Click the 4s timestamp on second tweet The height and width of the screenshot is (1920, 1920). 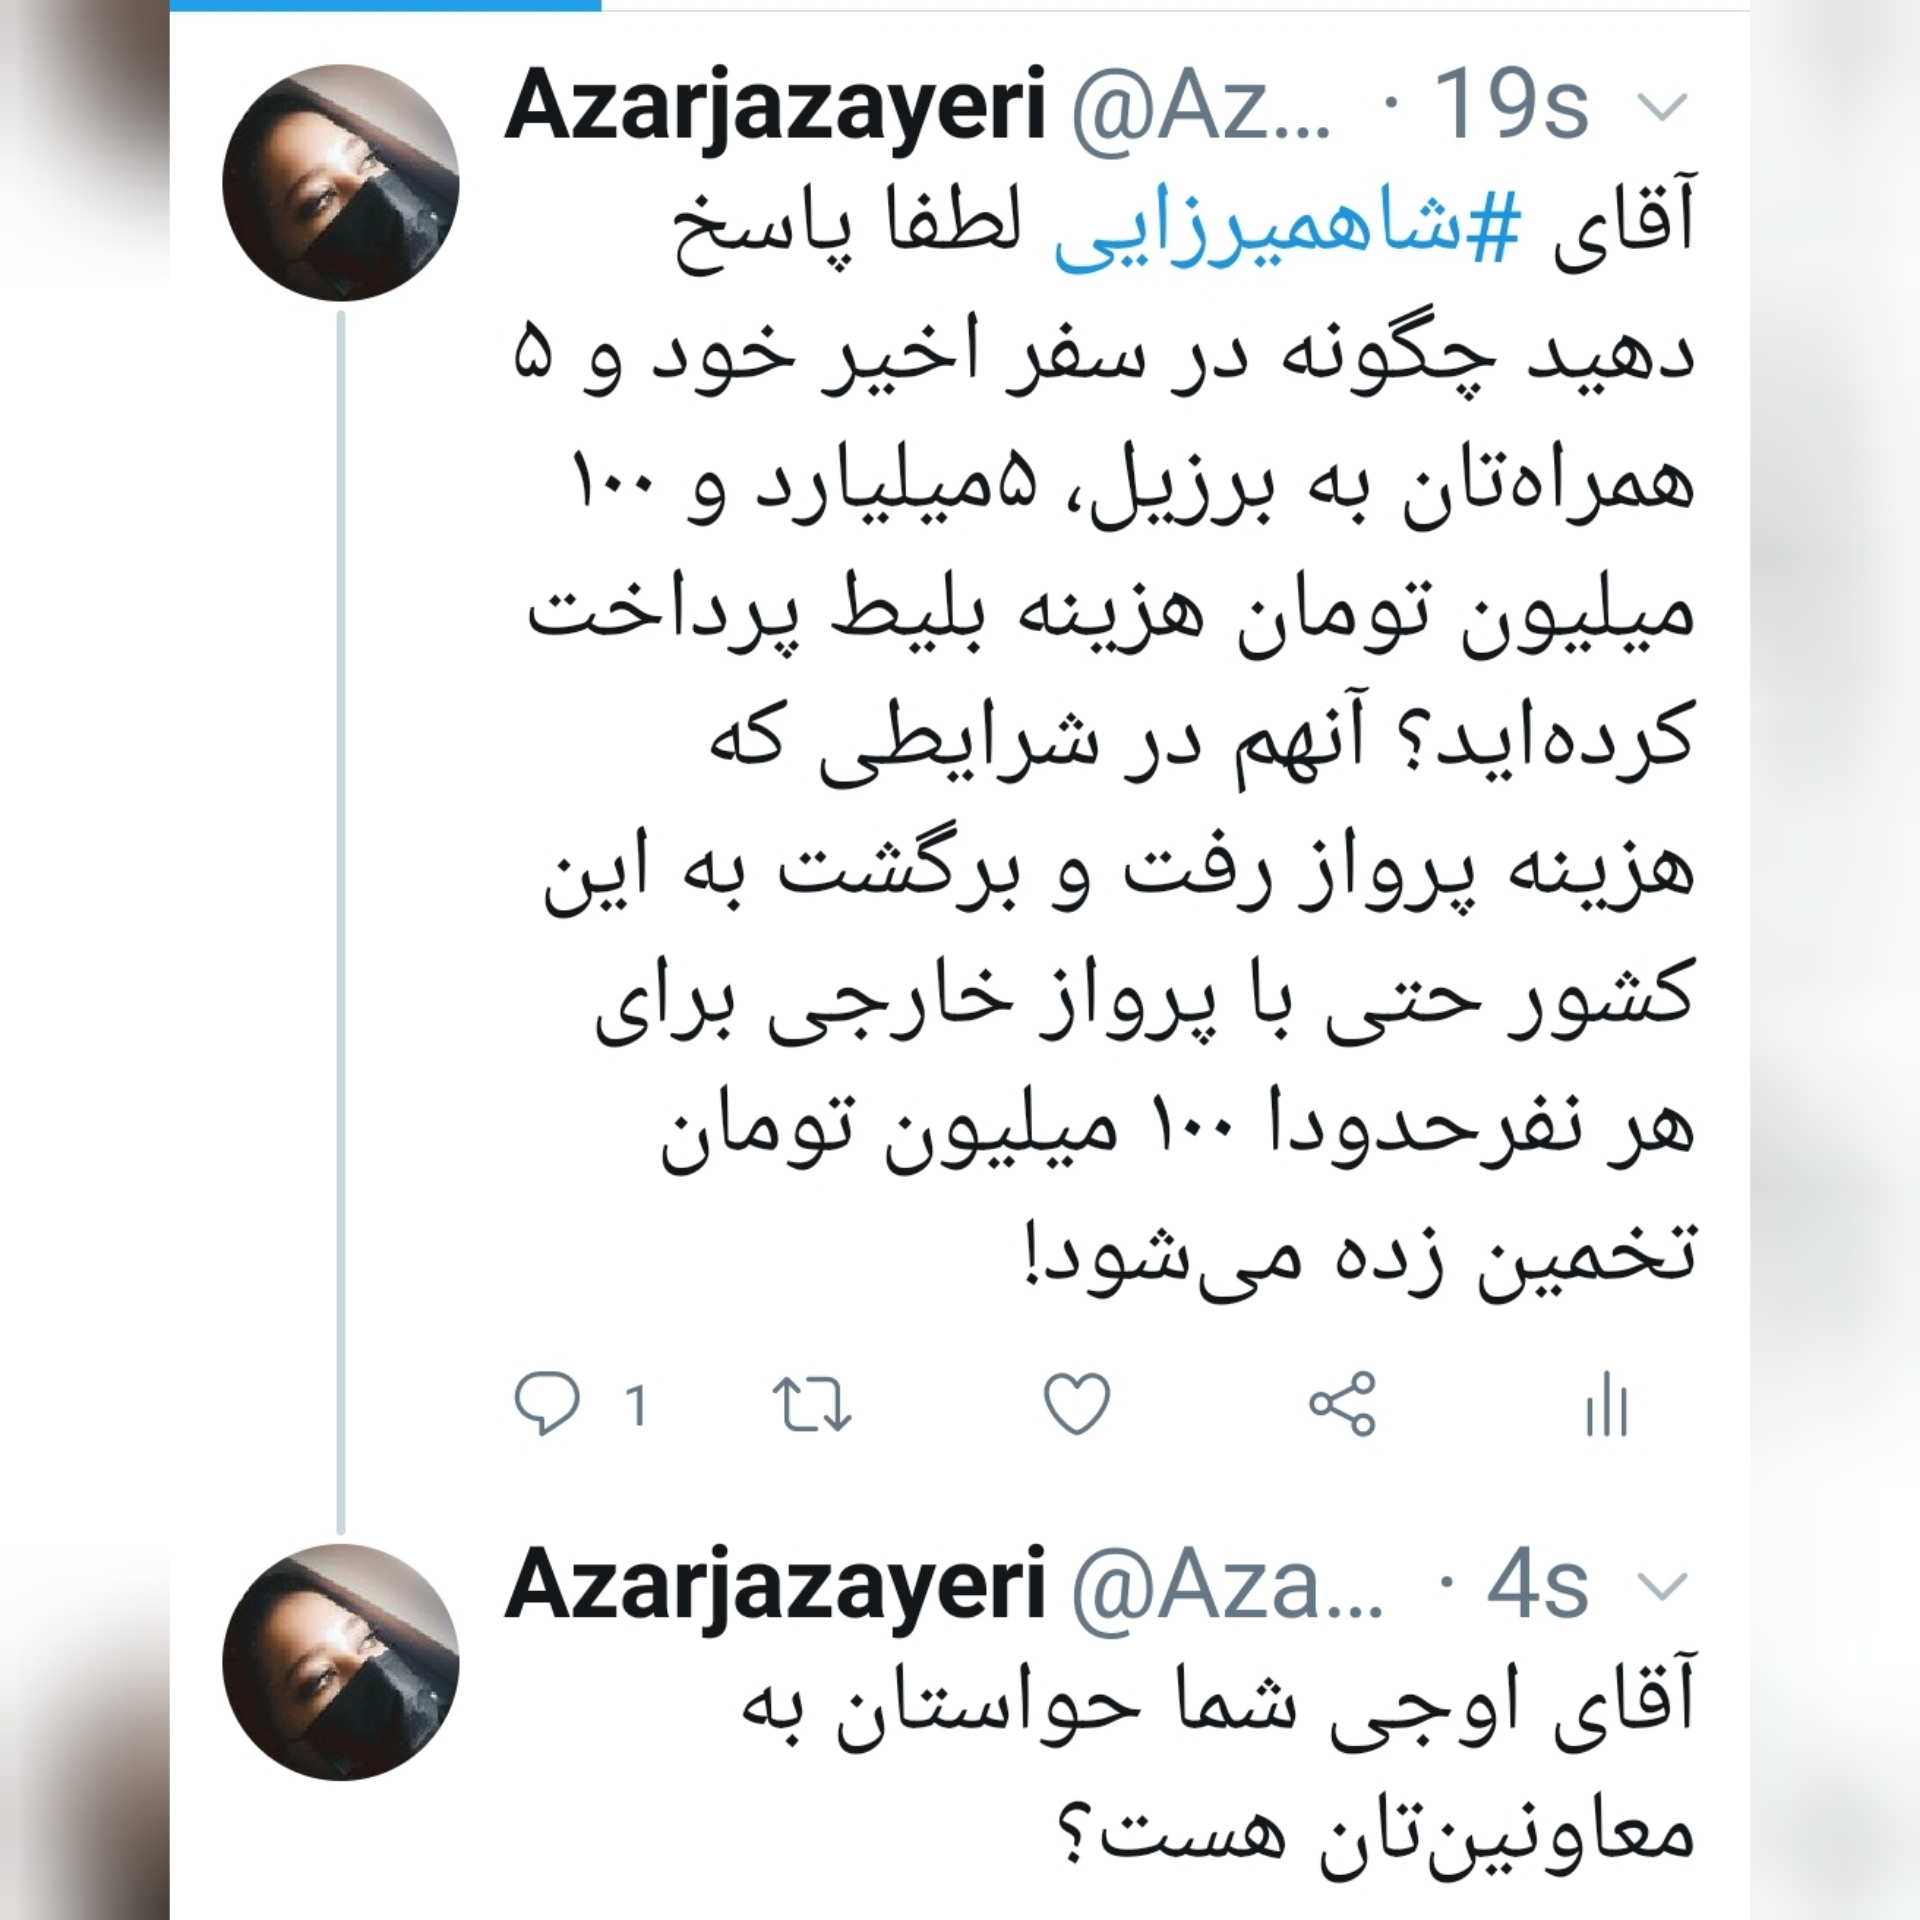click(1538, 1586)
